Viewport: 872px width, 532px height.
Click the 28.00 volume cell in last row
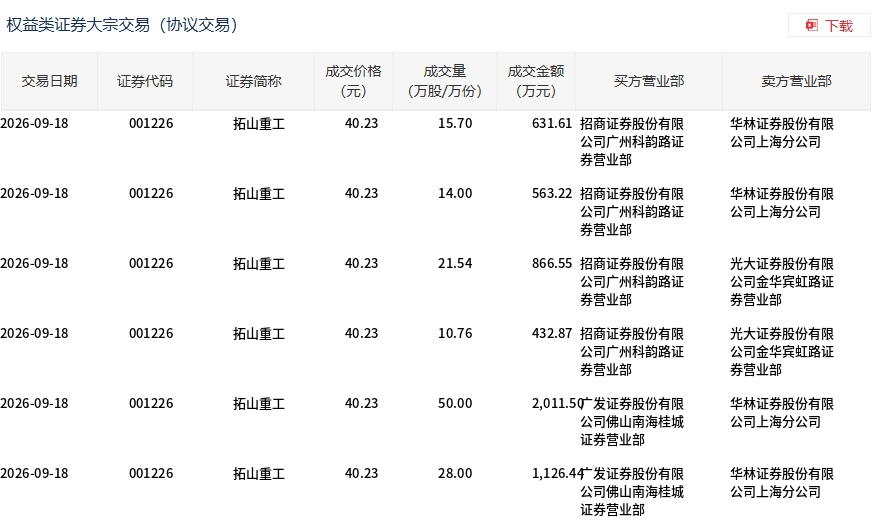(x=455, y=474)
